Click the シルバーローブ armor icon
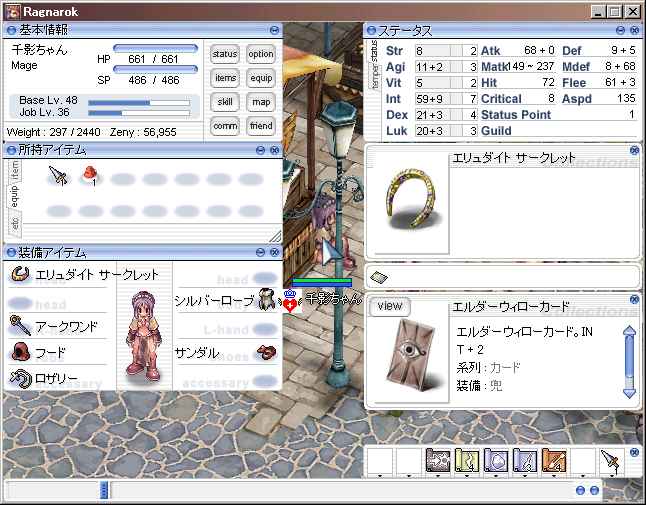 [267, 299]
